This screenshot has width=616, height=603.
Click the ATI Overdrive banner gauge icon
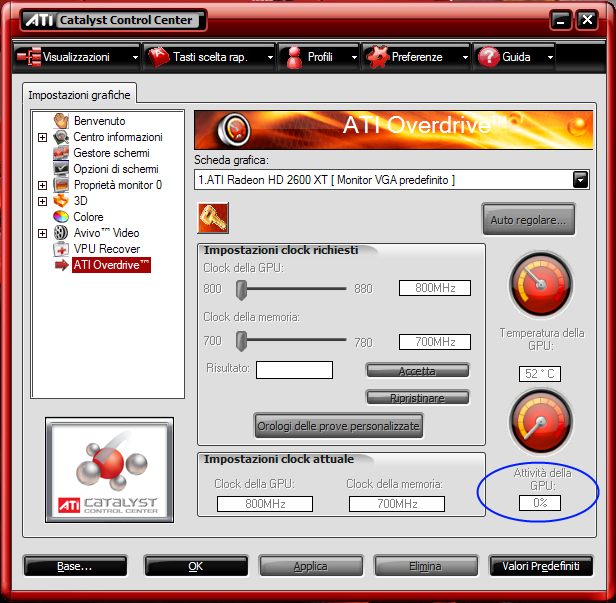234,130
